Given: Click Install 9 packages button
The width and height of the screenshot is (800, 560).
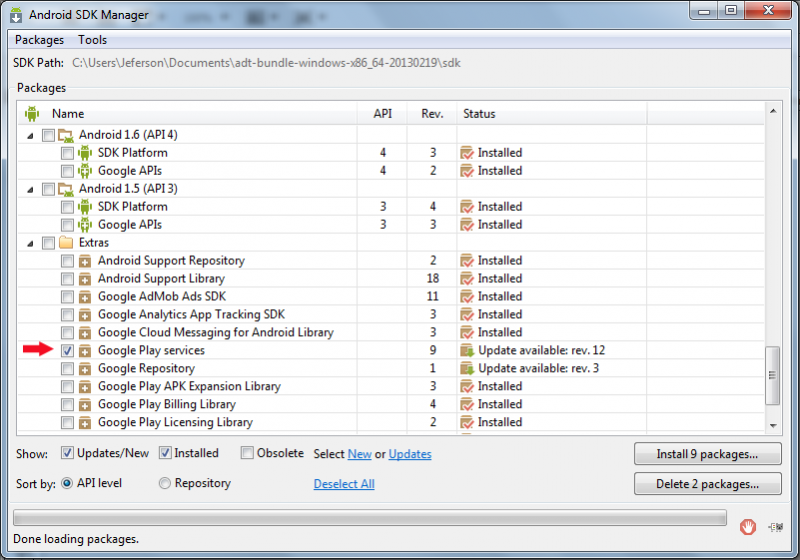Looking at the screenshot, I should [707, 453].
